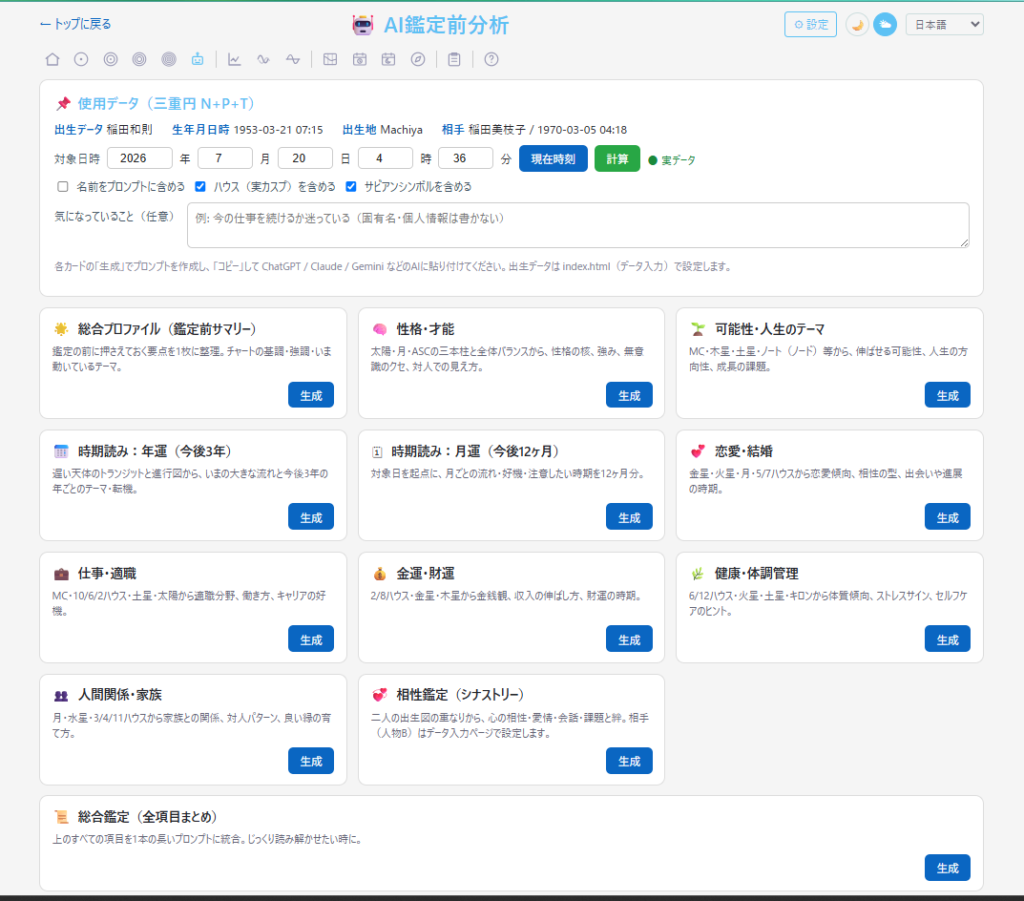
Task: Focus the month field showing 7
Action: pos(225,158)
